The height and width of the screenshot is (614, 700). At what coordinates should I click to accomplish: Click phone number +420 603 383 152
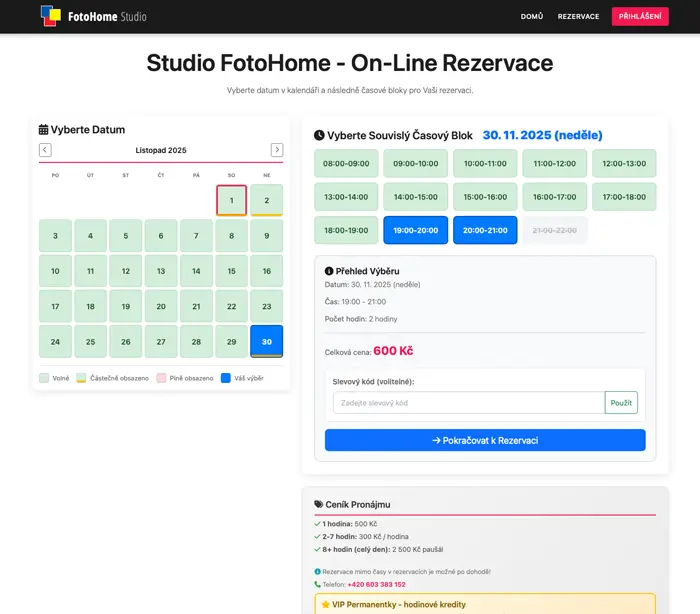[x=376, y=585]
